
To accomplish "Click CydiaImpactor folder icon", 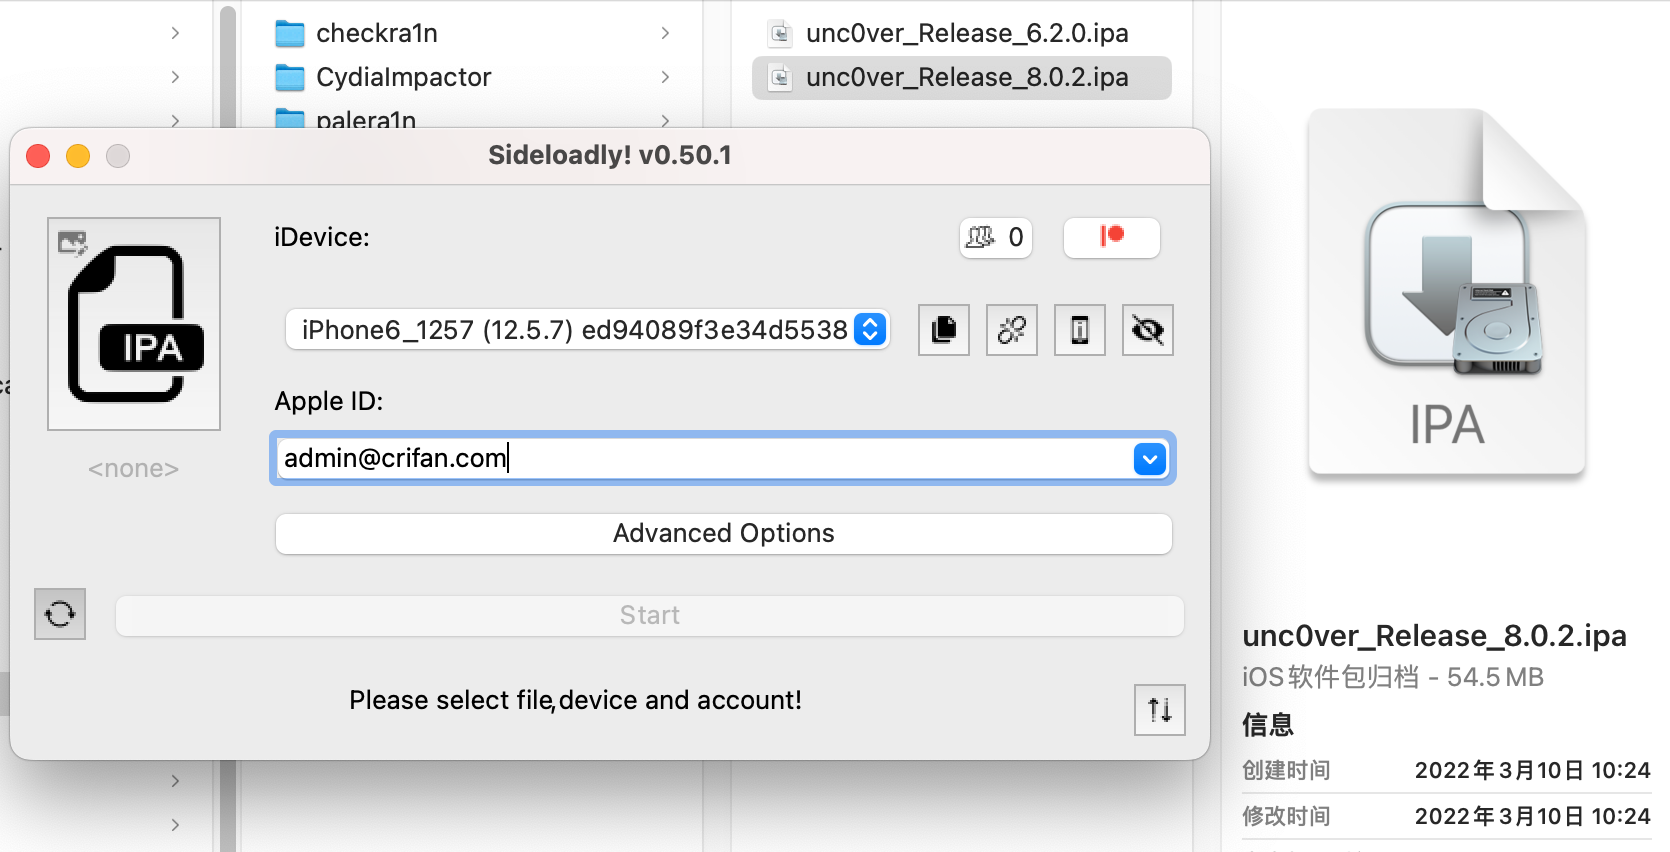I will point(290,78).
